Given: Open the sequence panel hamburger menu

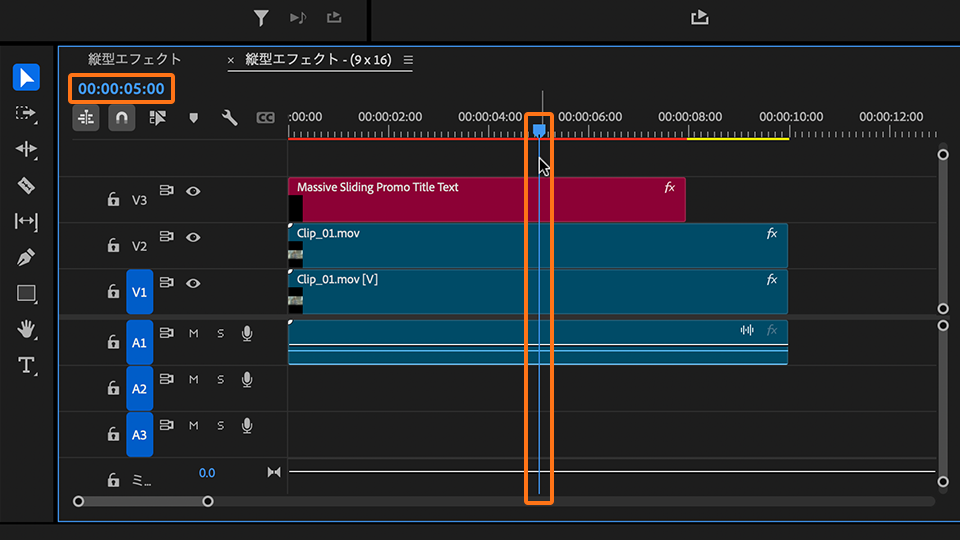Looking at the screenshot, I should click(408, 60).
